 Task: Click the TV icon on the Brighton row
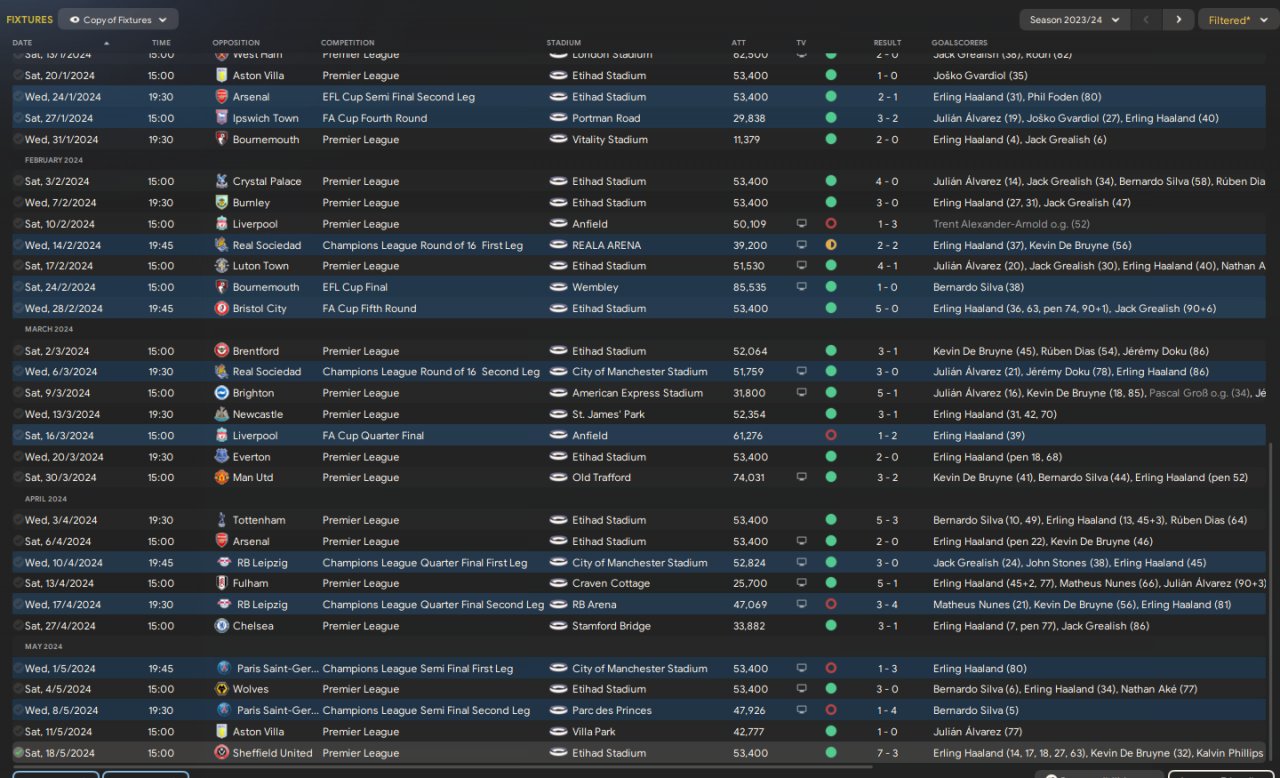tap(801, 393)
